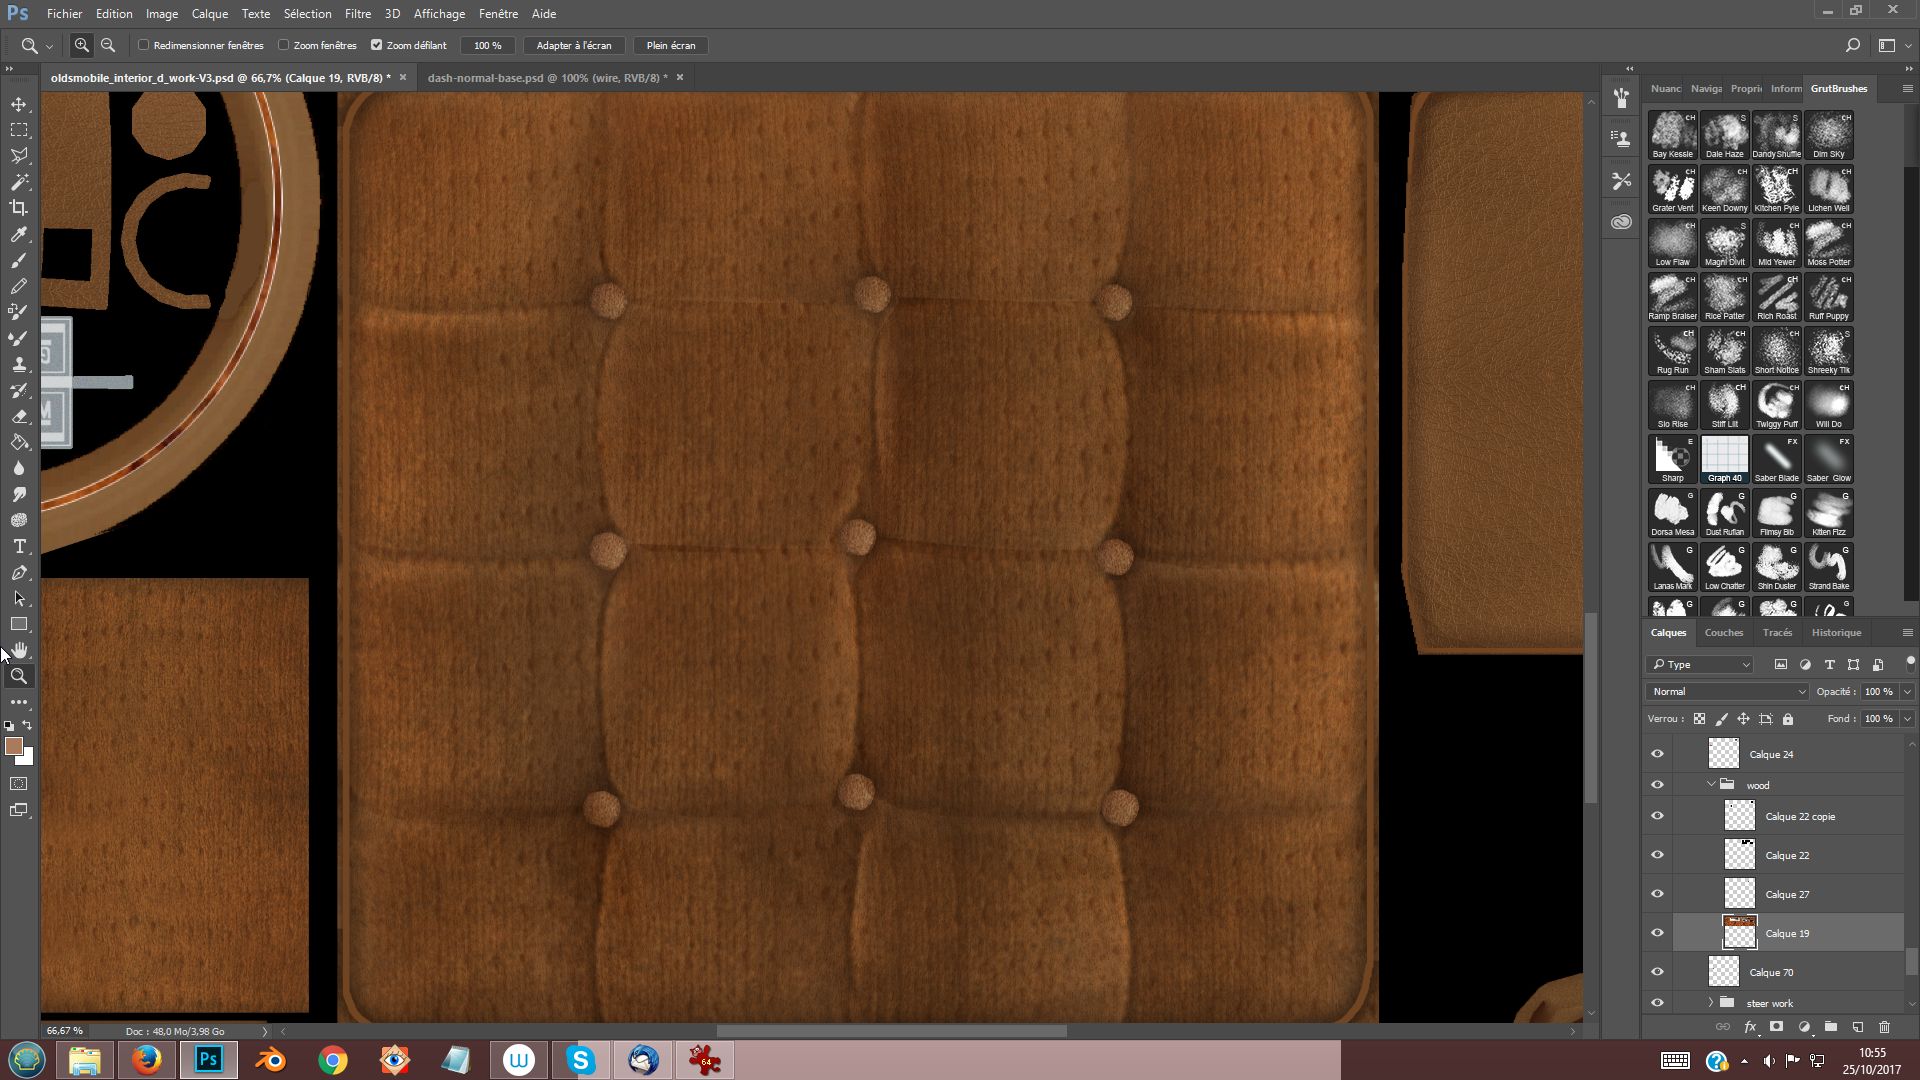The height and width of the screenshot is (1080, 1920).
Task: Delete layer using the trash icon
Action: click(1884, 1027)
